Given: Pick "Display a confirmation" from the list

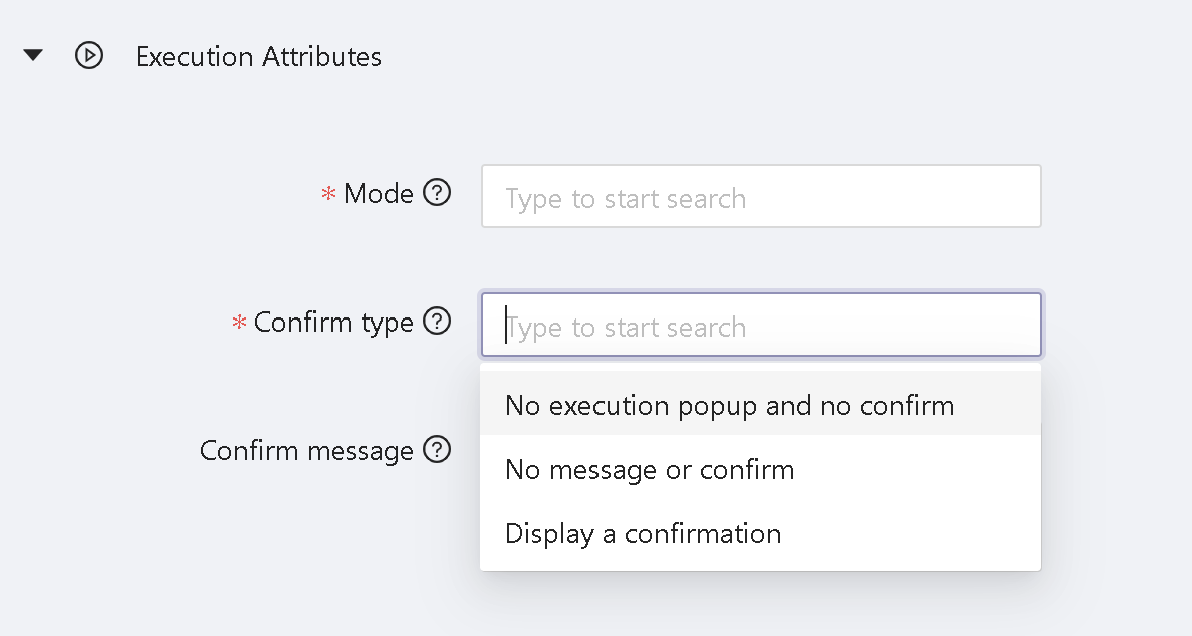Looking at the screenshot, I should (x=643, y=533).
